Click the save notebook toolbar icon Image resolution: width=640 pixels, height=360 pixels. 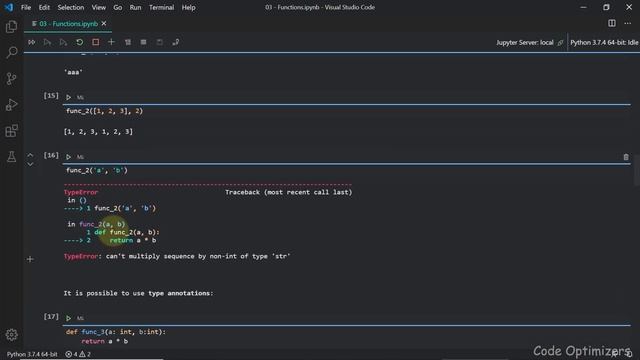click(160, 42)
